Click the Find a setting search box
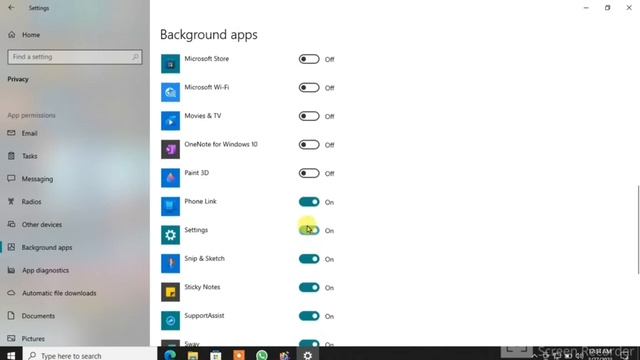The width and height of the screenshot is (640, 360). click(x=75, y=57)
